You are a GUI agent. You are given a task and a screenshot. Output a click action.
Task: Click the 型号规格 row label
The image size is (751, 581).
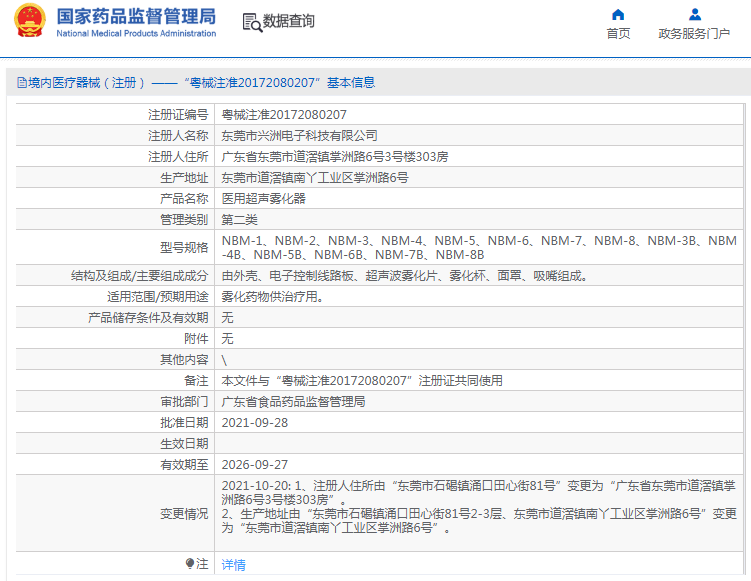pyautogui.click(x=184, y=248)
